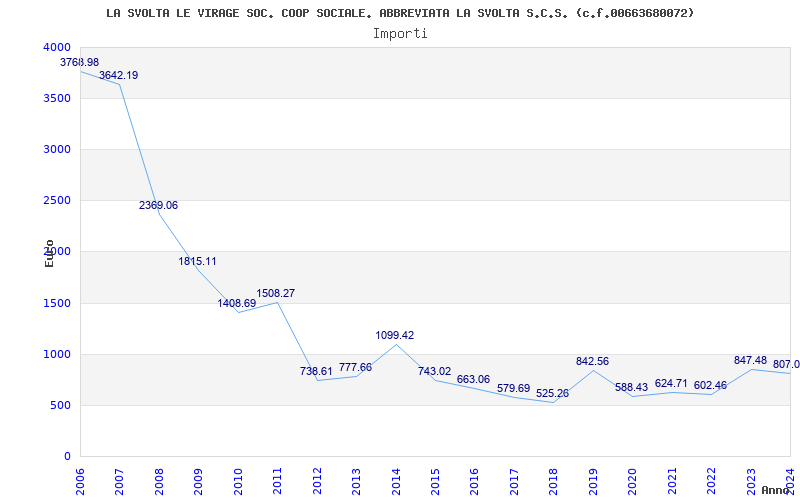Click the y-axis tick 1000
Viewport: 800px width, 500px height.
[x=55, y=355]
